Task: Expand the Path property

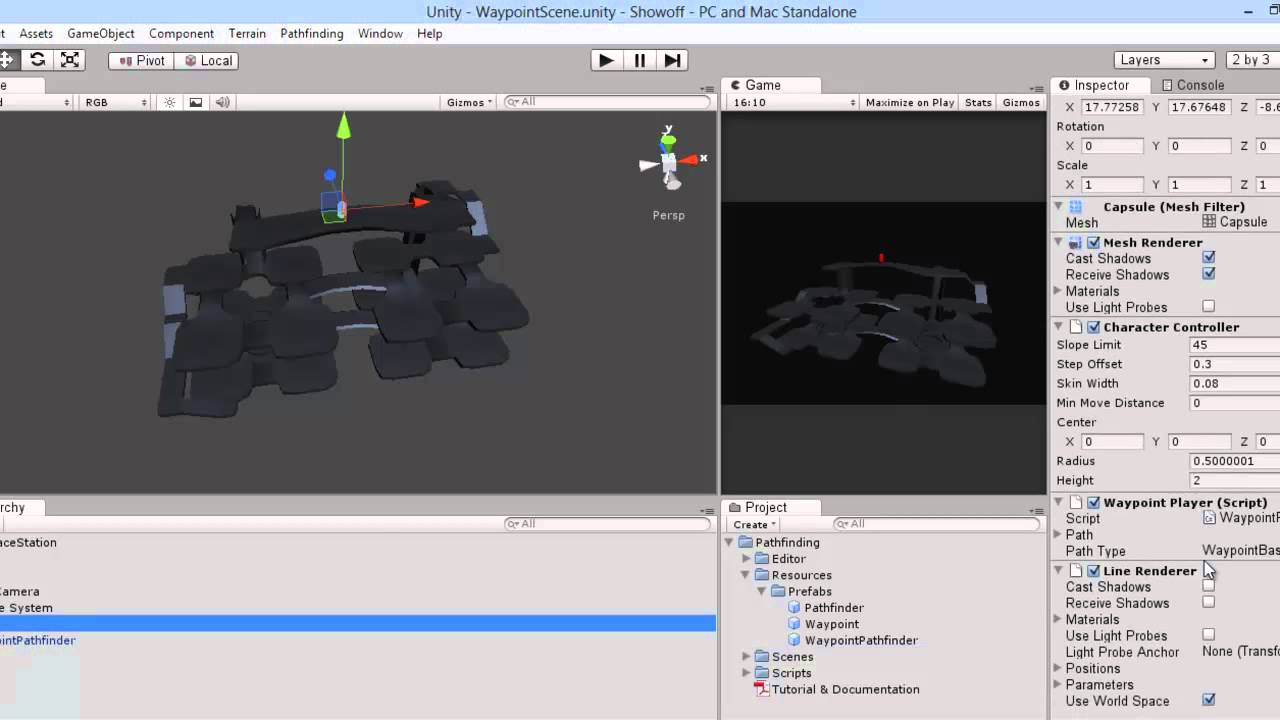Action: (x=1058, y=535)
